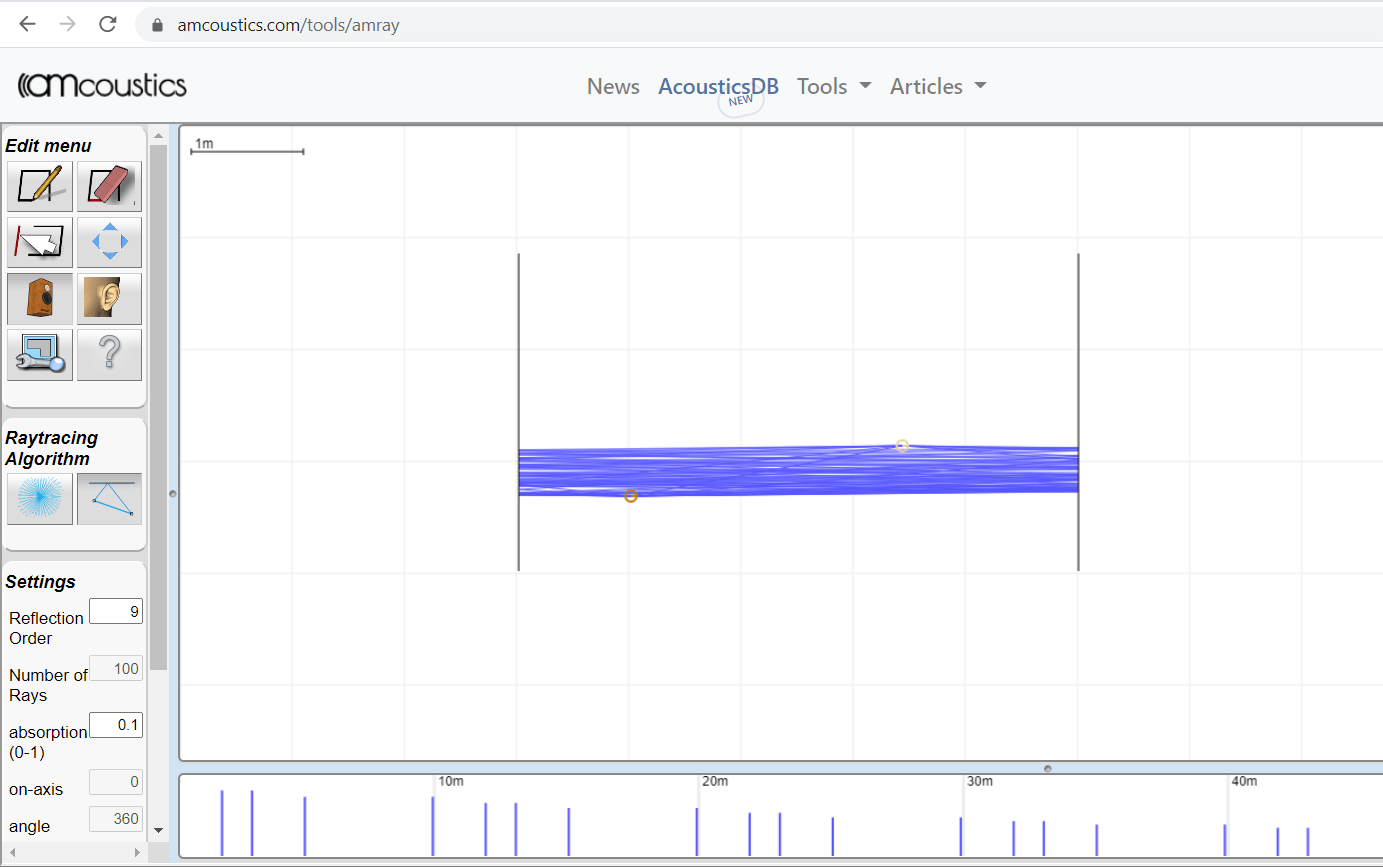Click the orange source marker in canvas
Screen dimensions: 1383x867
pyautogui.click(x=631, y=496)
